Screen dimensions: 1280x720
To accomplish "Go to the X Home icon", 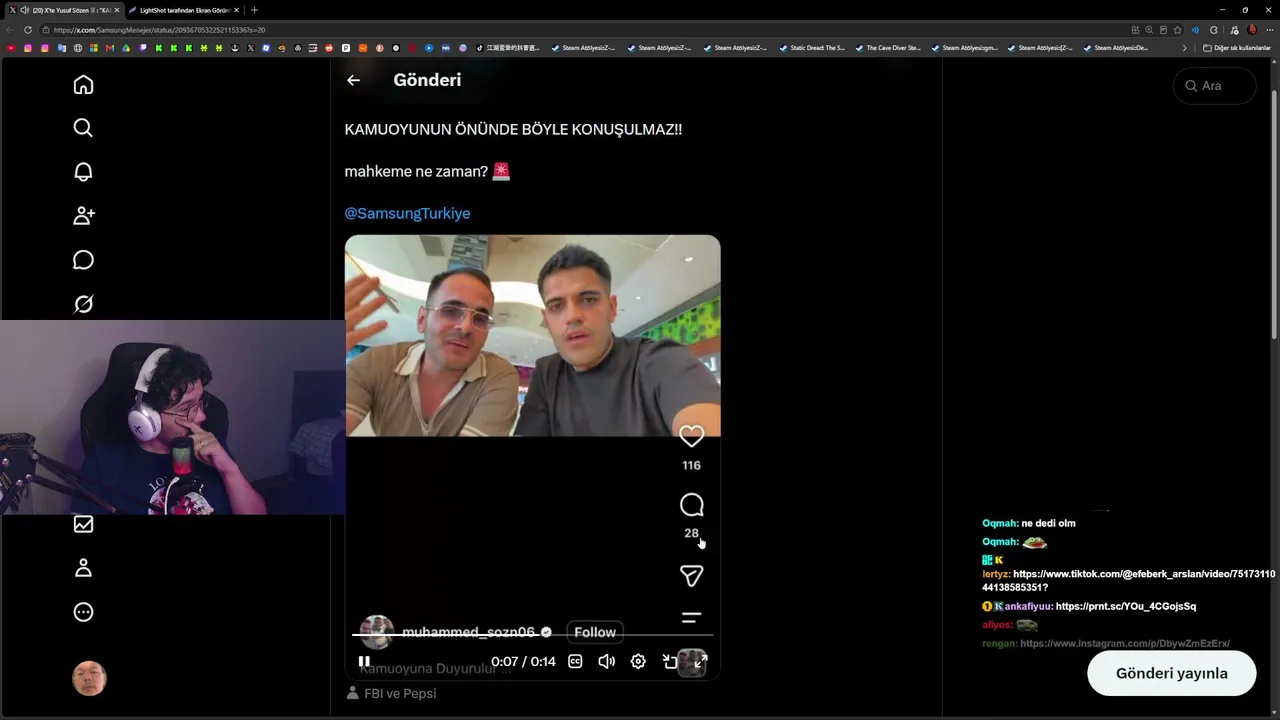I will (83, 85).
